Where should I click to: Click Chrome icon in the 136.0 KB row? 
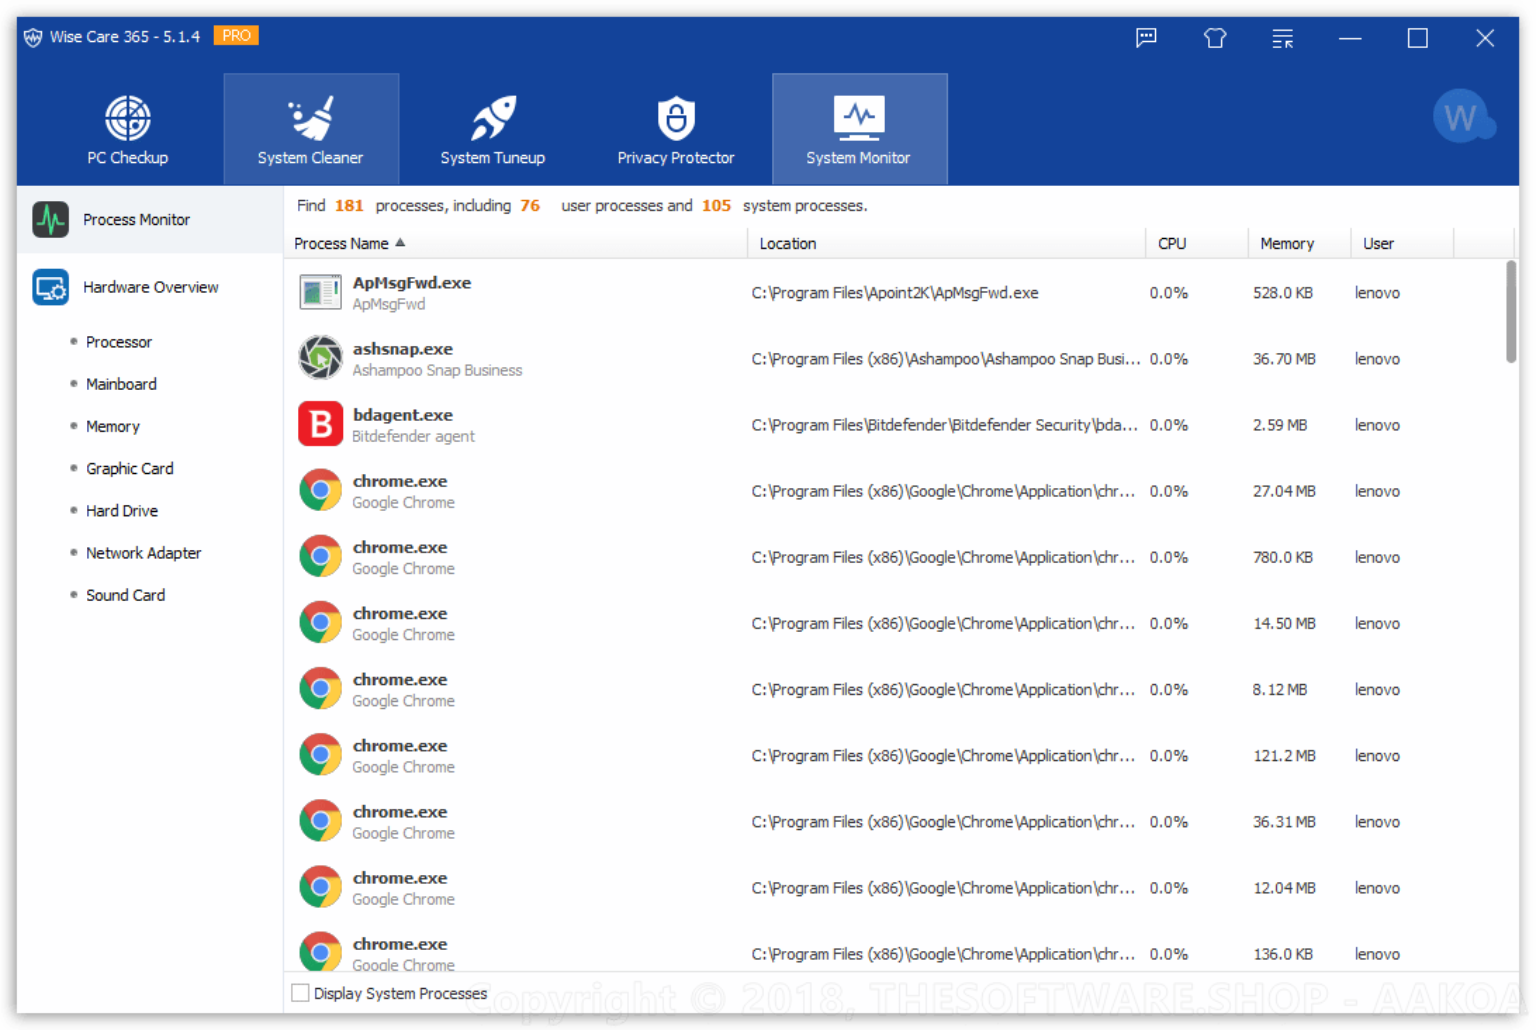[x=320, y=951]
